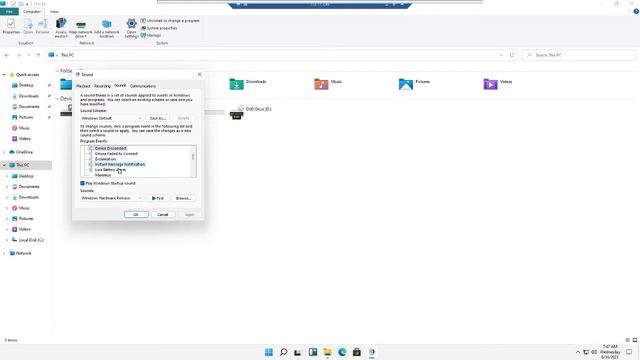
Task: Select Low Battery Alarm event
Action: click(x=110, y=169)
